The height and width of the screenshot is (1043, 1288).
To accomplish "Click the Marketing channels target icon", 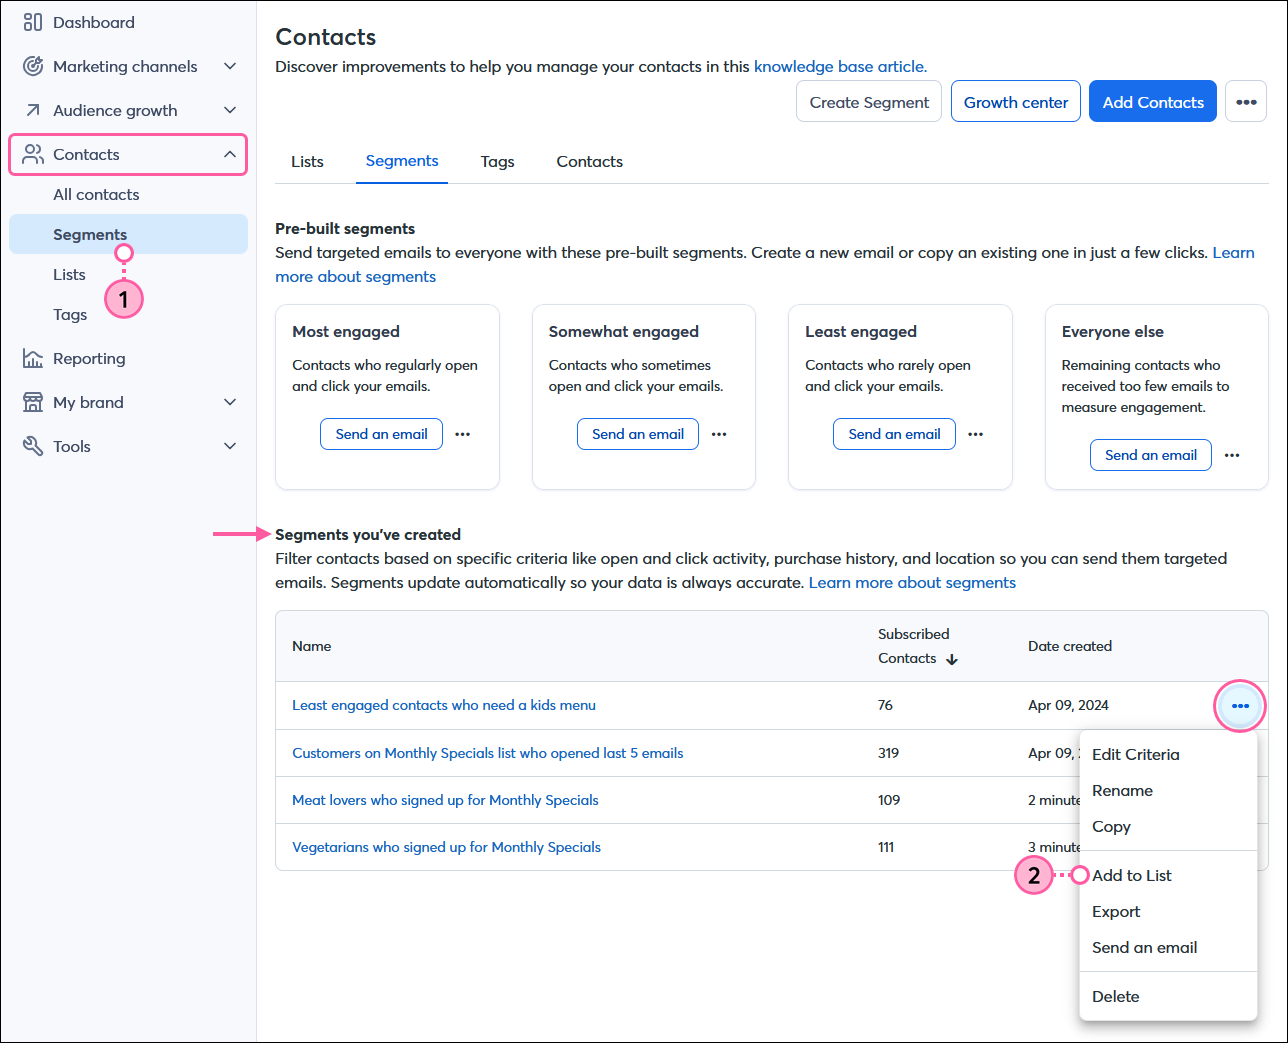I will (x=33, y=66).
